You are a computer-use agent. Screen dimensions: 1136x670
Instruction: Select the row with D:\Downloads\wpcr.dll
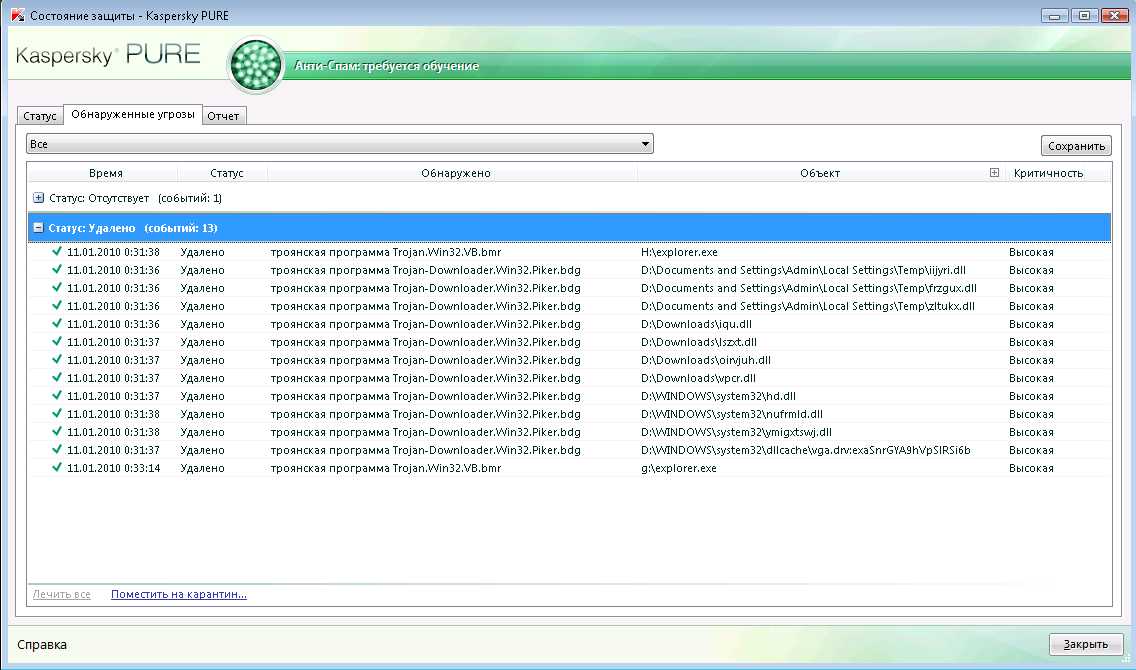pos(569,378)
